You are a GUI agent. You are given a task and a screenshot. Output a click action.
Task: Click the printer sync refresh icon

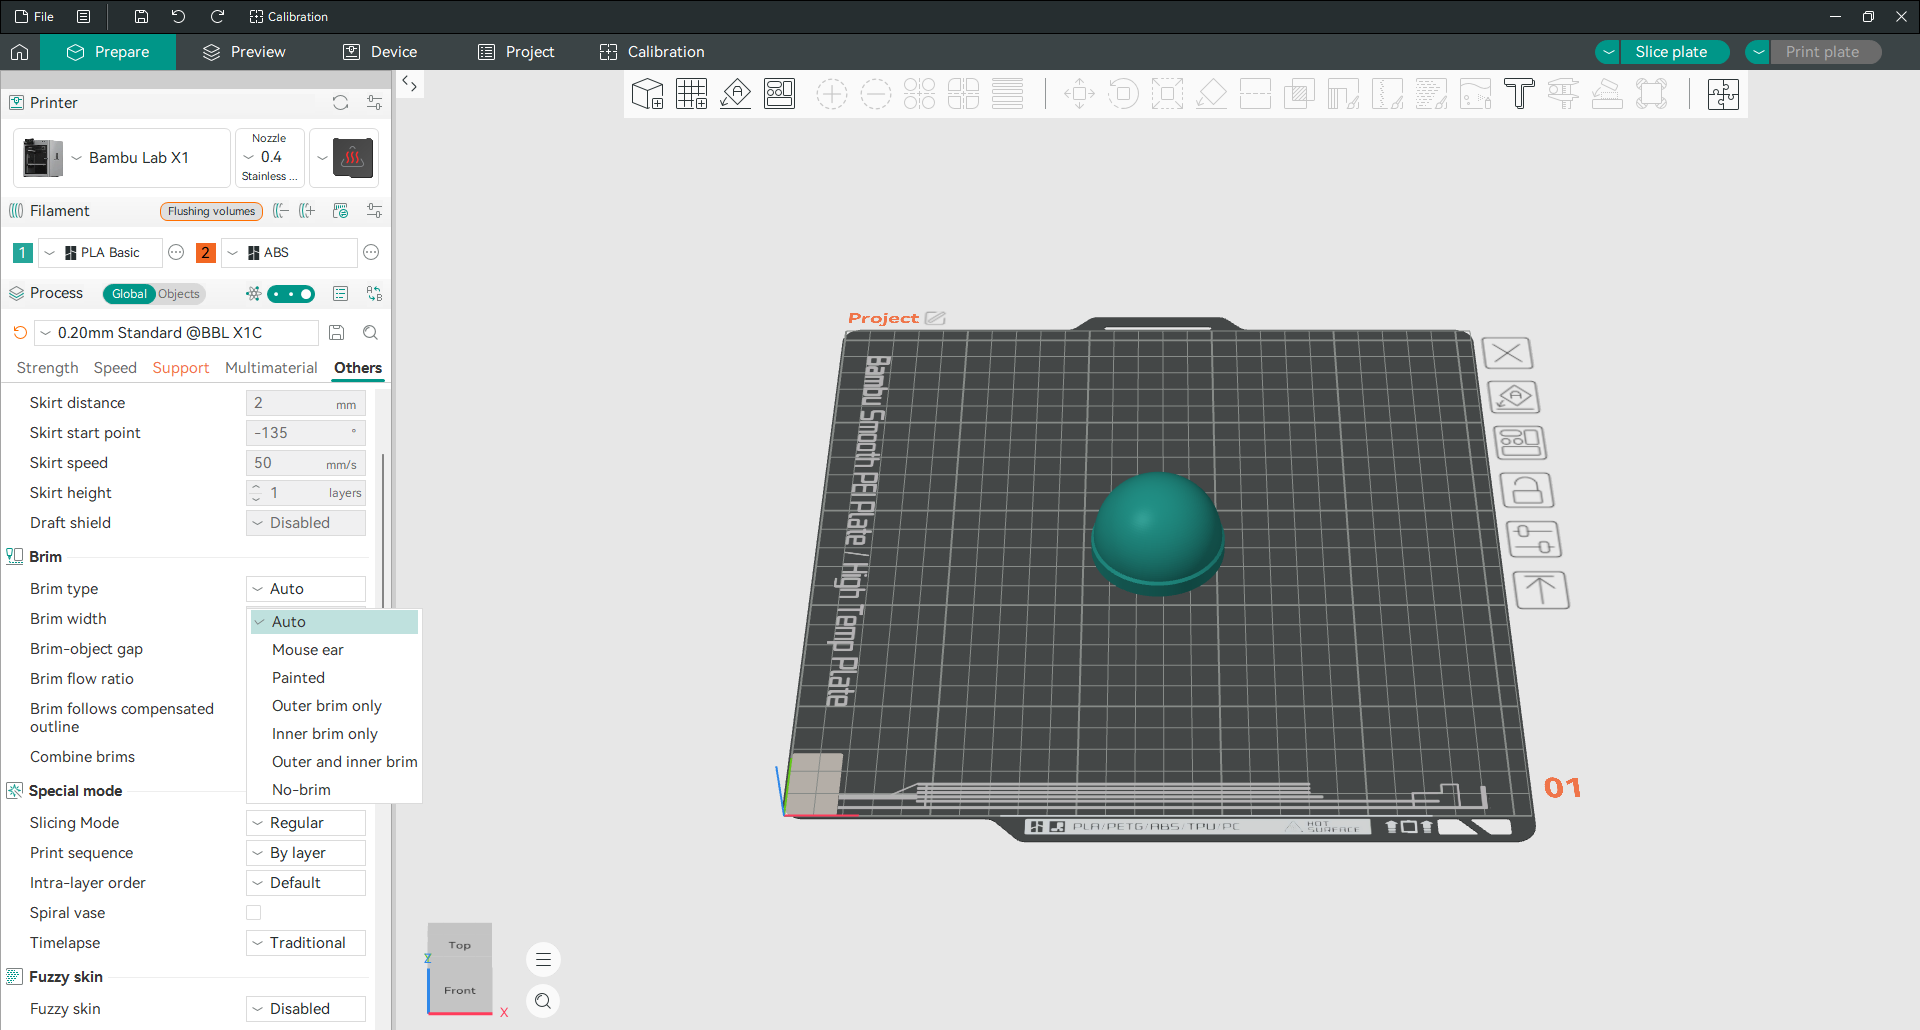coord(341,103)
